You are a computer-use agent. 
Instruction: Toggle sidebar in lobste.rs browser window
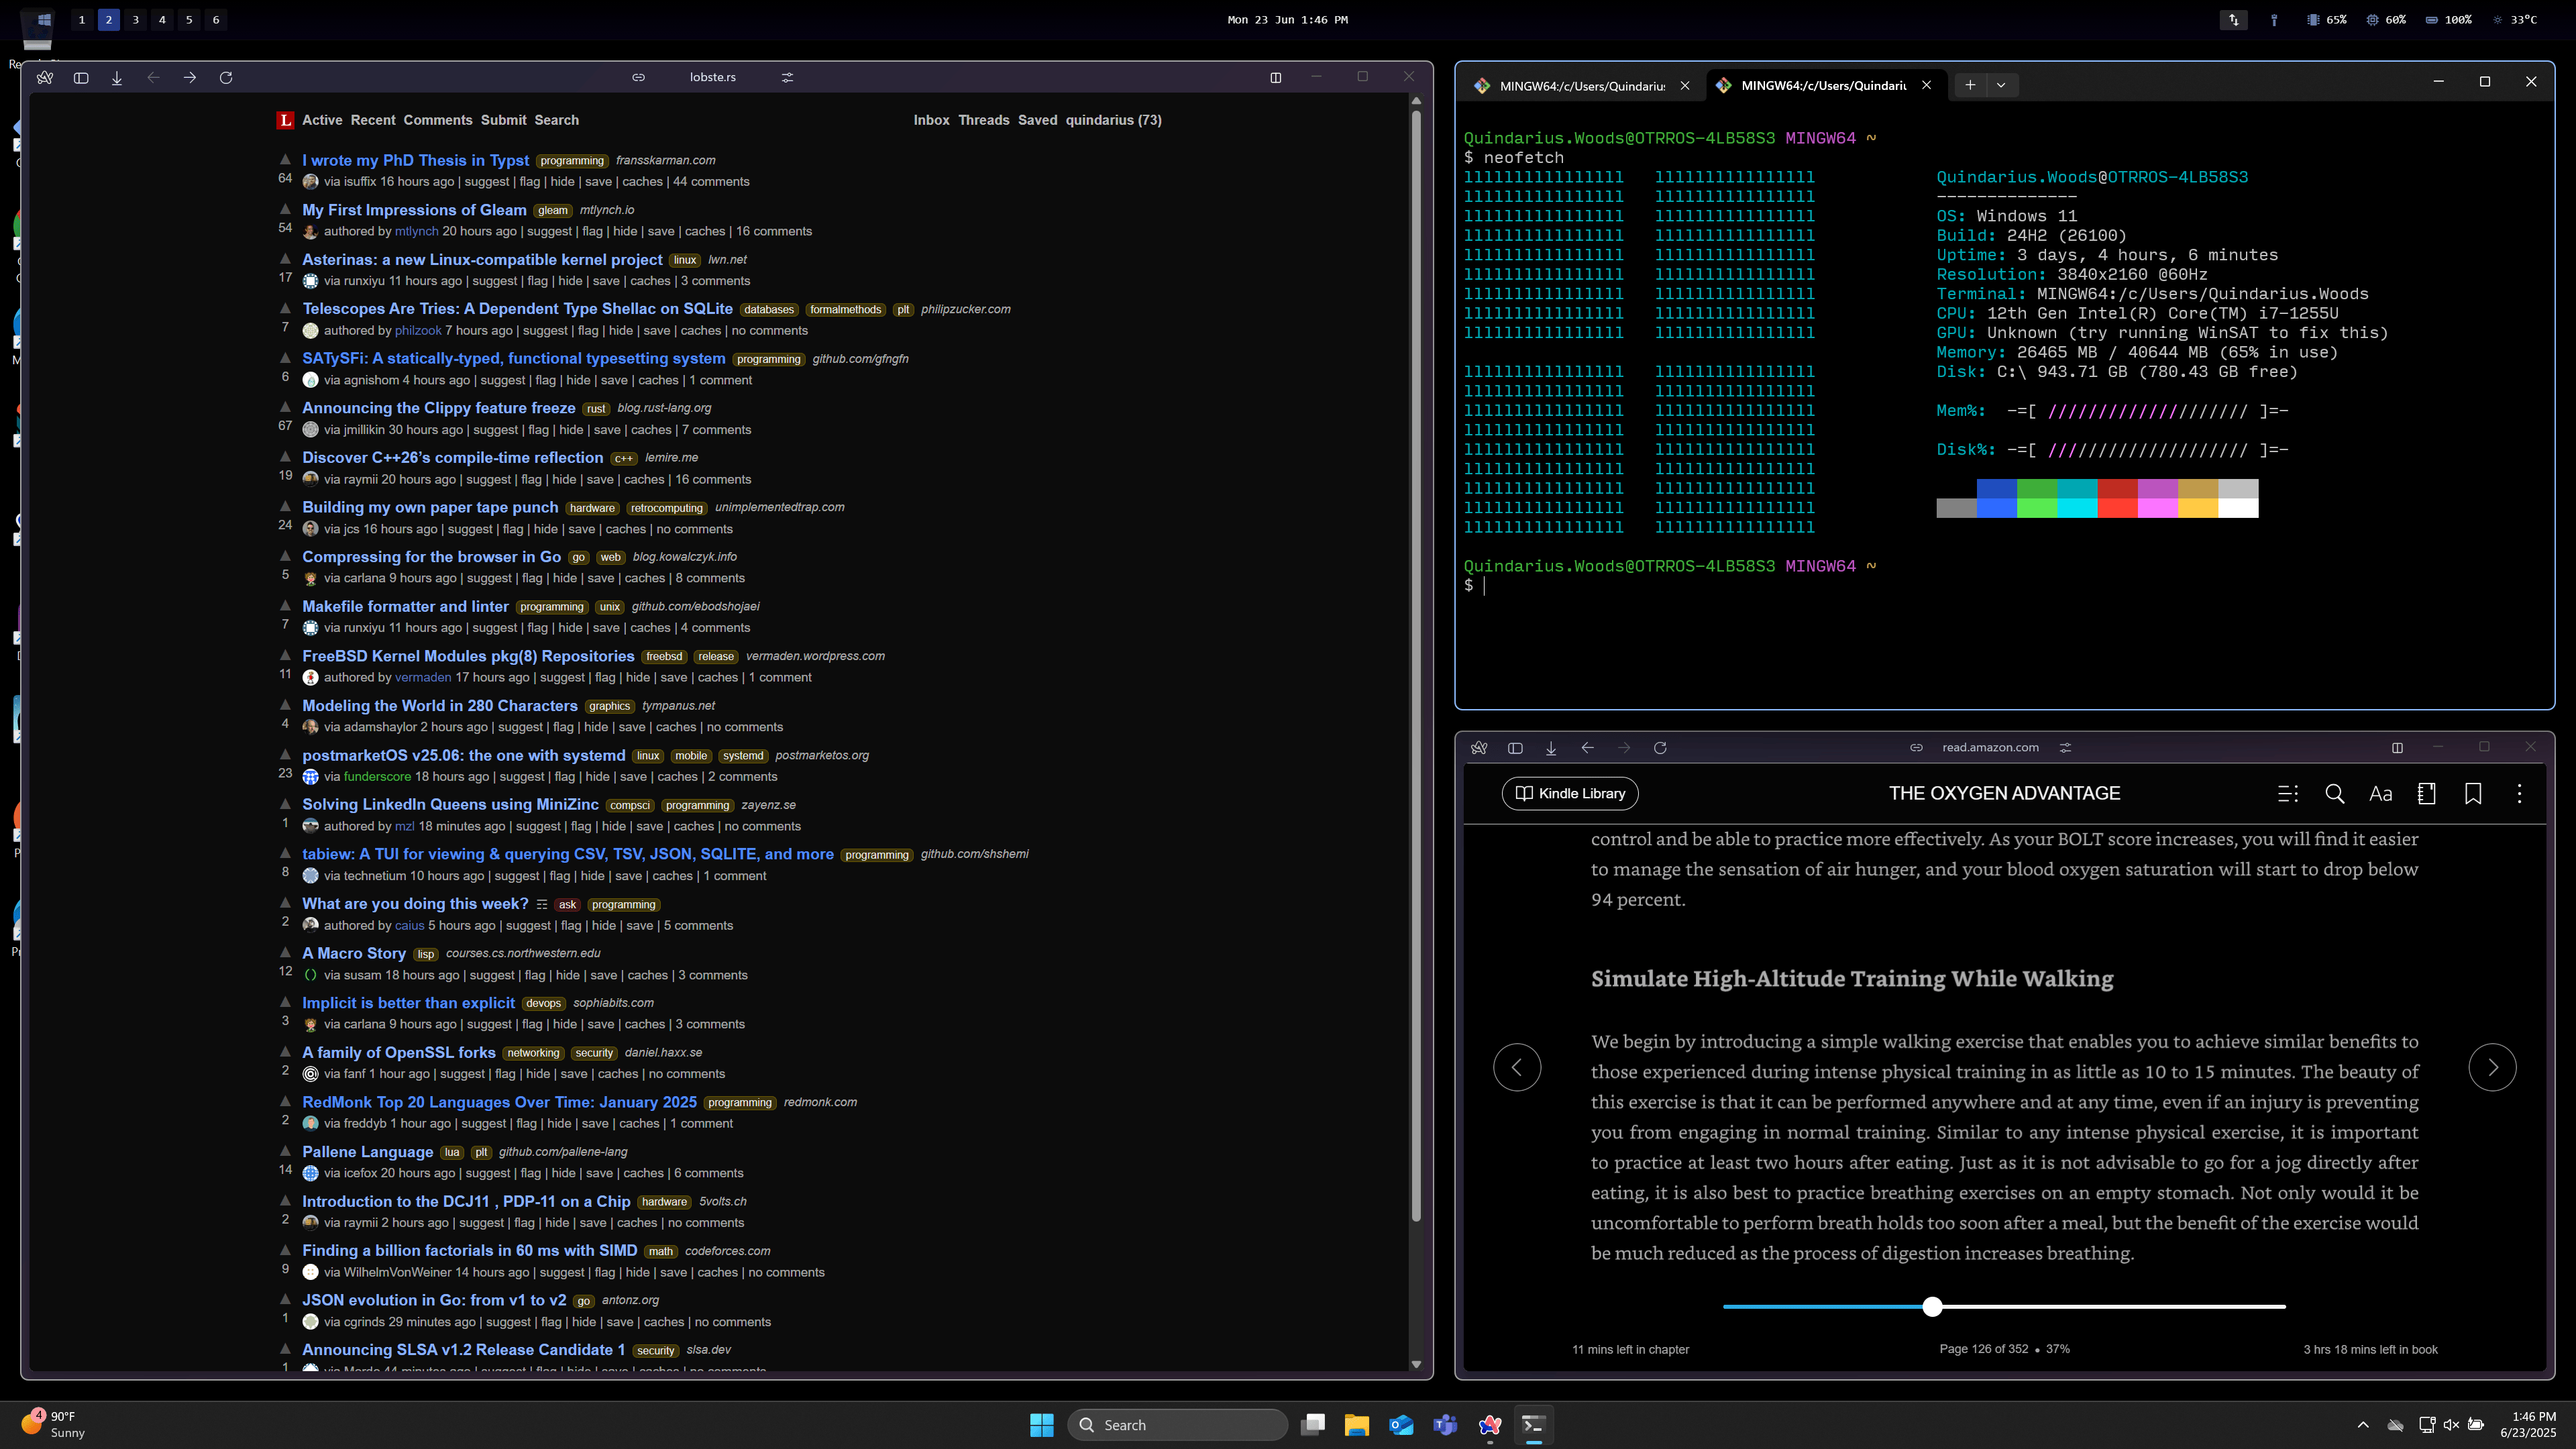[81, 77]
